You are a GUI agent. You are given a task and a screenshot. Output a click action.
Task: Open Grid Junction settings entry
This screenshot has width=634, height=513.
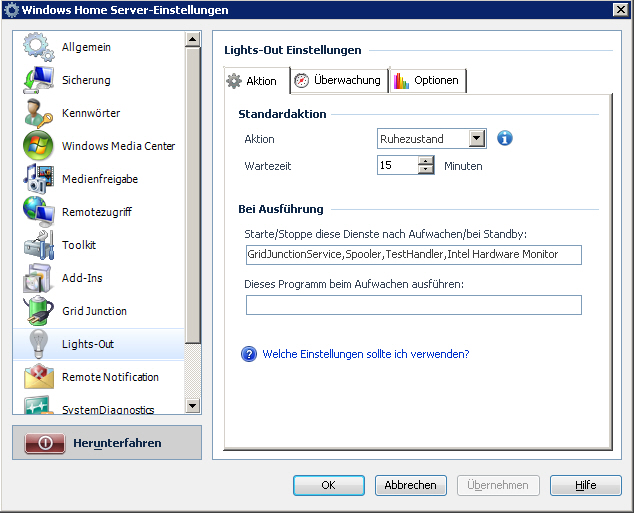coord(99,310)
